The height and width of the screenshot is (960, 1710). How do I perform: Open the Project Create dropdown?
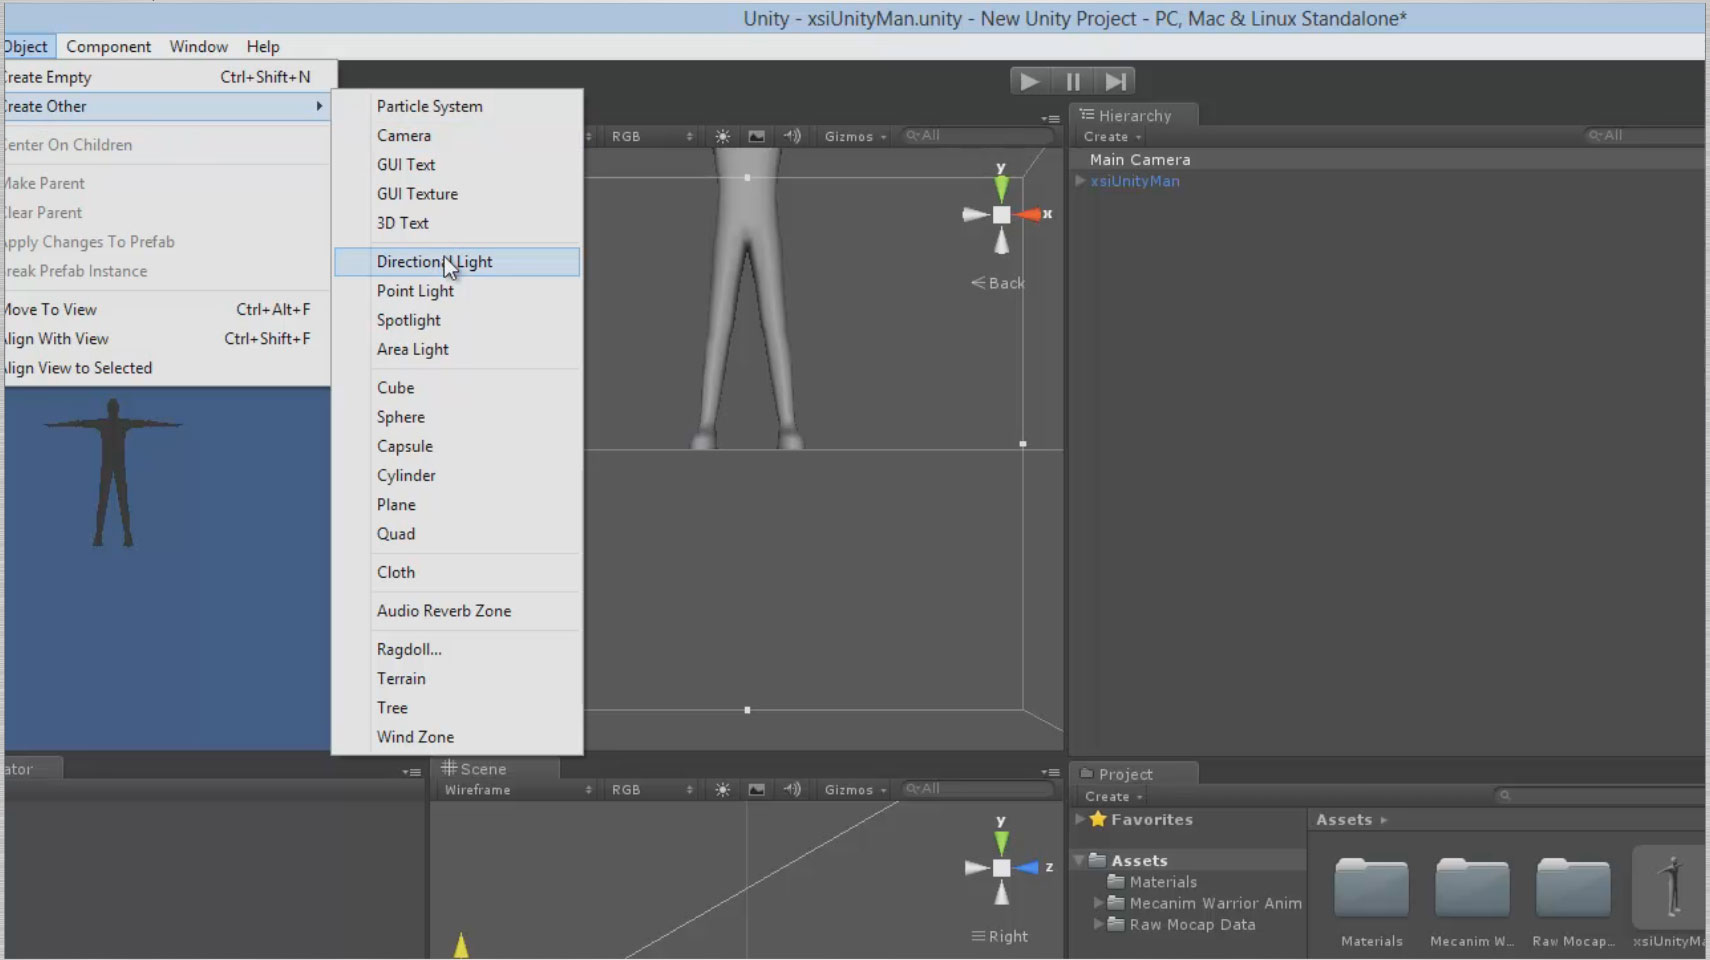click(x=1113, y=797)
